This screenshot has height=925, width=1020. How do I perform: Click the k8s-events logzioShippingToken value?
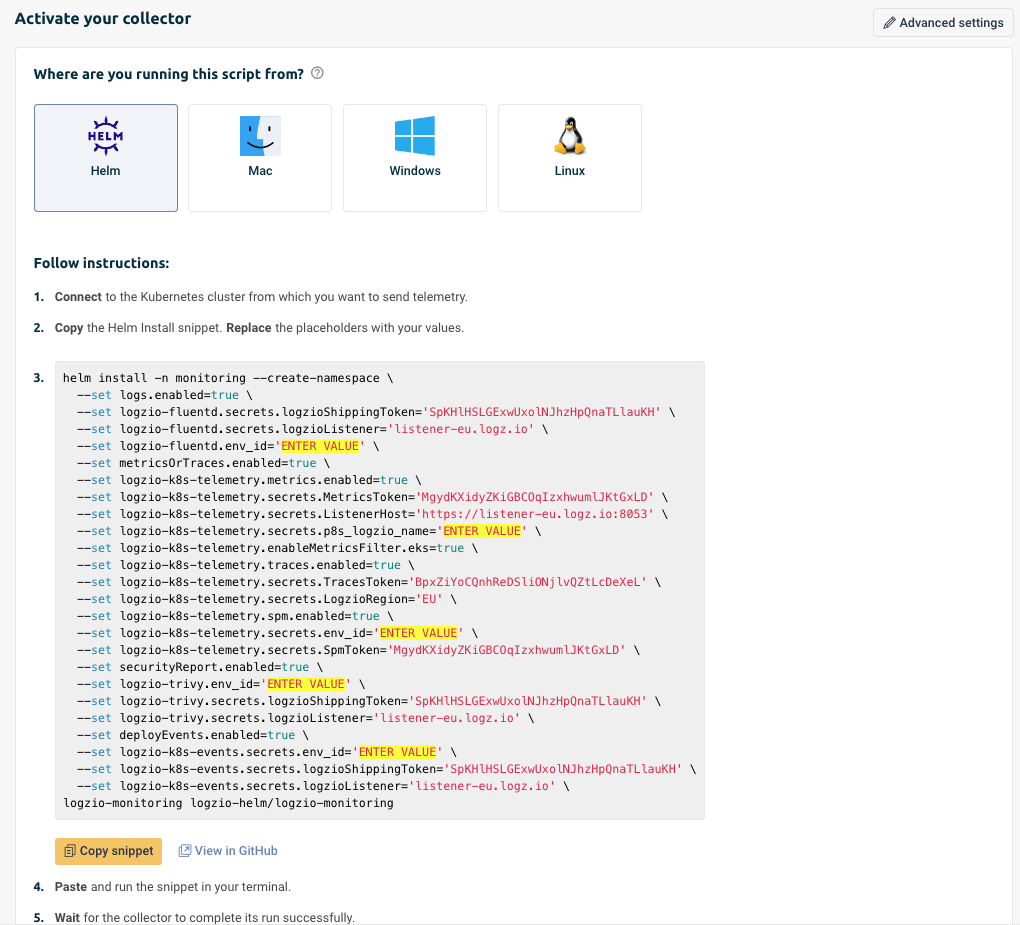563,769
